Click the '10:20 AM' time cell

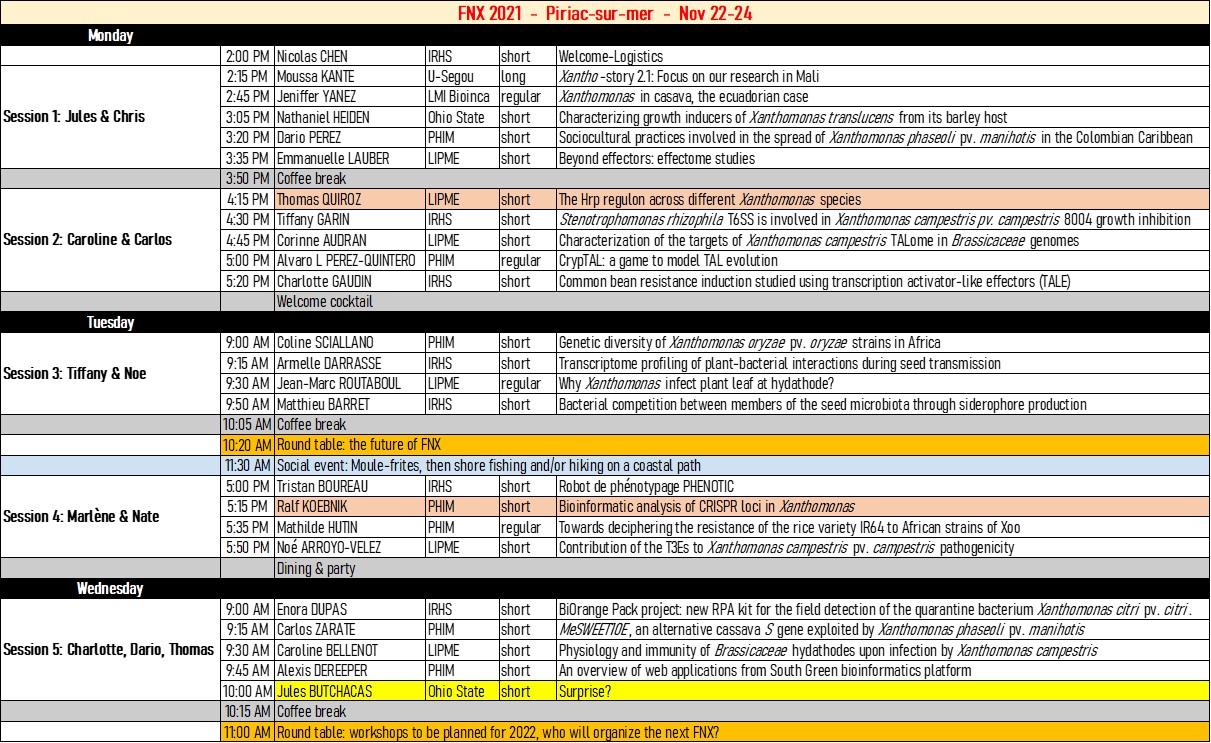(247, 446)
